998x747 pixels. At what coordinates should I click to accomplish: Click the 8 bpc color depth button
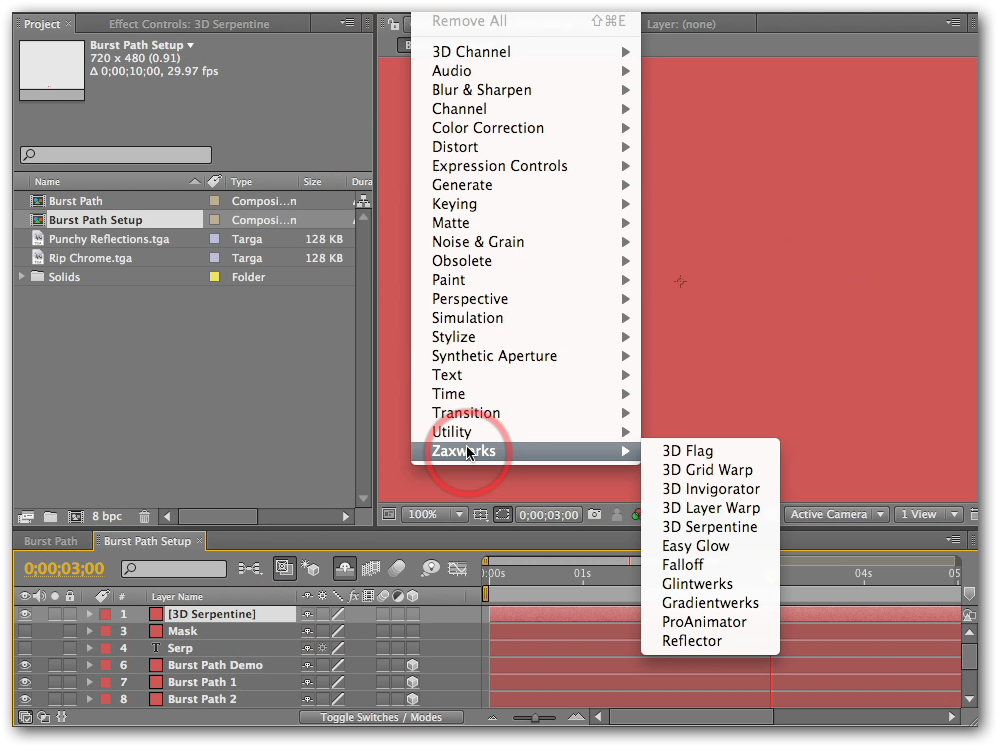point(107,516)
